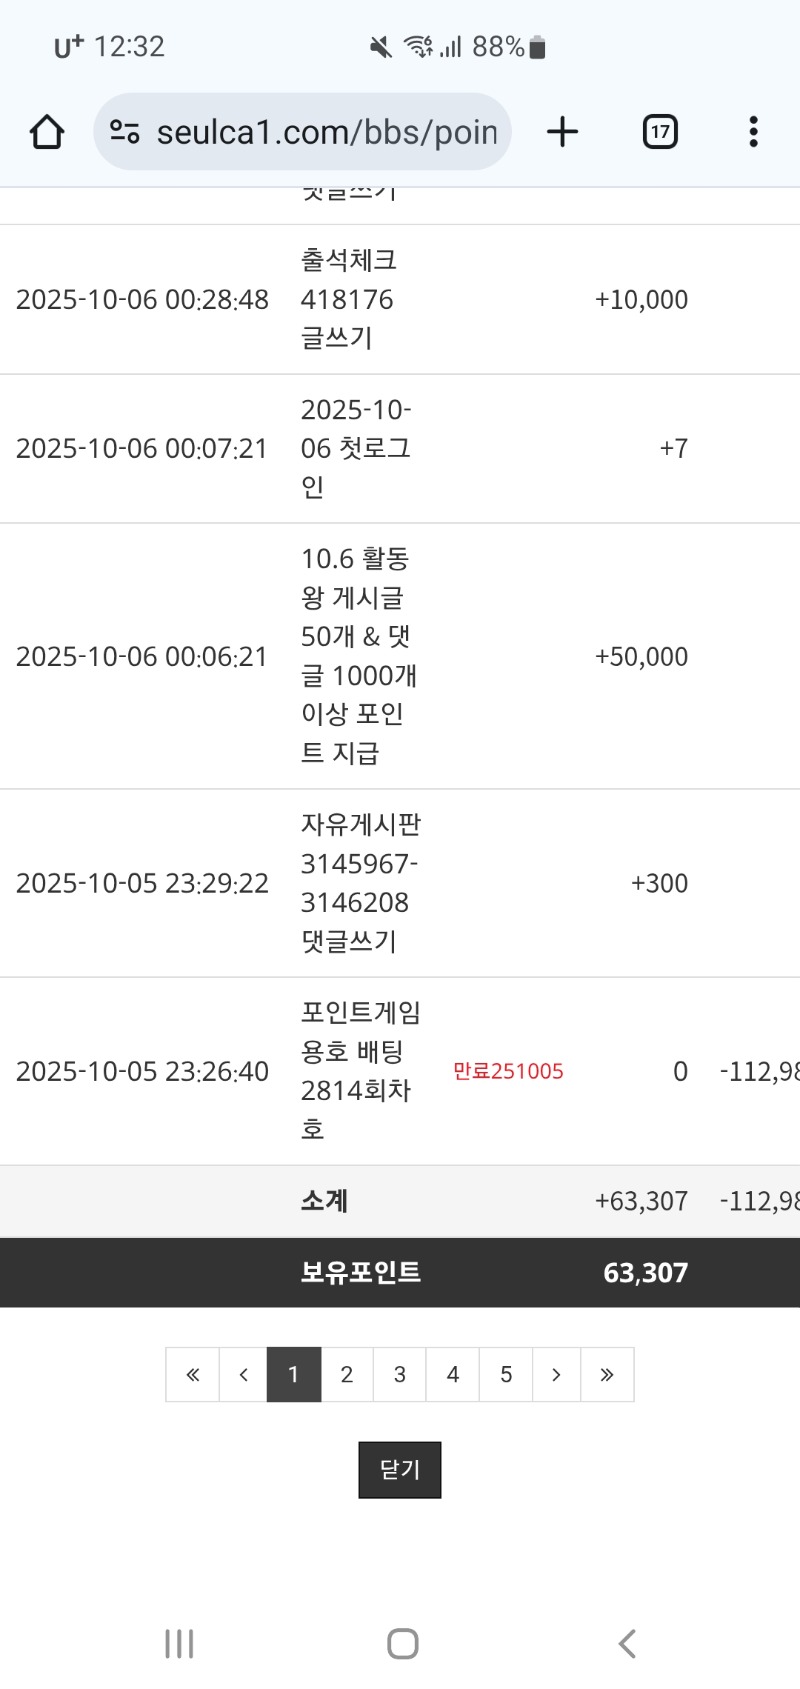Go to page 5 of point history

pos(506,1375)
